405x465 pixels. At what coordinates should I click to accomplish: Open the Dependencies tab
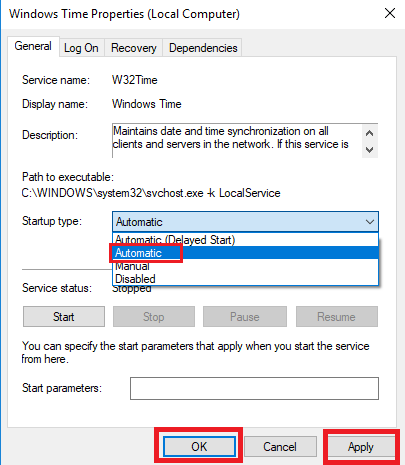point(203,48)
